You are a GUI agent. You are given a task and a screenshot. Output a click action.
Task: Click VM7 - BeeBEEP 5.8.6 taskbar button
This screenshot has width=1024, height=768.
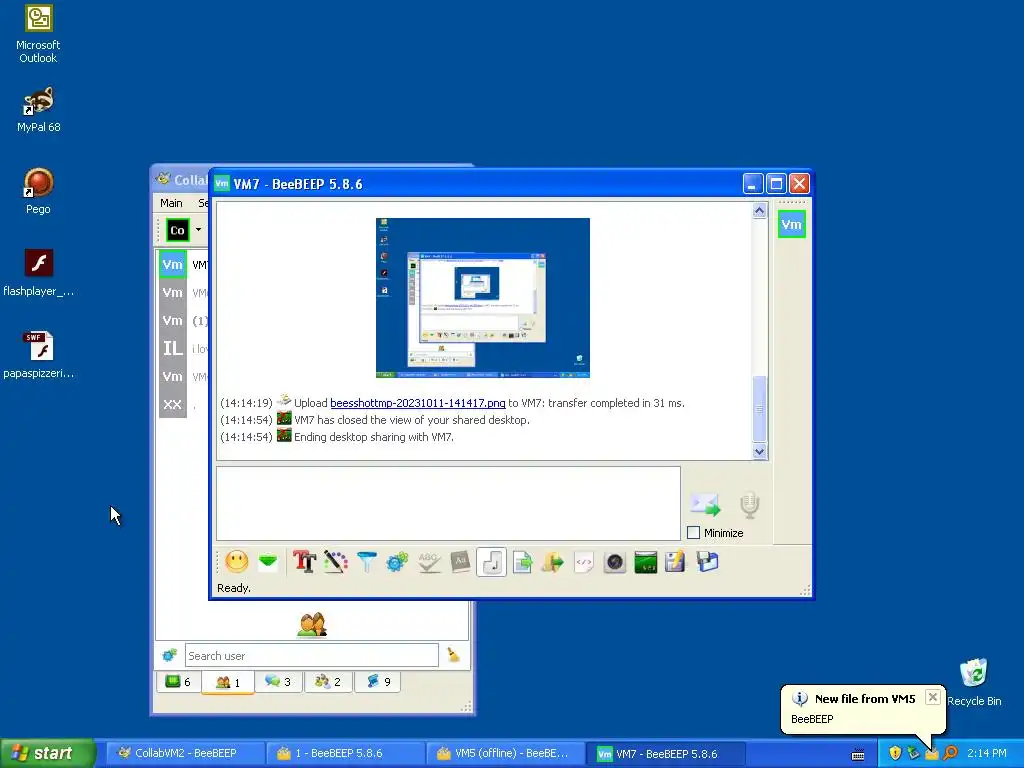[x=665, y=753]
